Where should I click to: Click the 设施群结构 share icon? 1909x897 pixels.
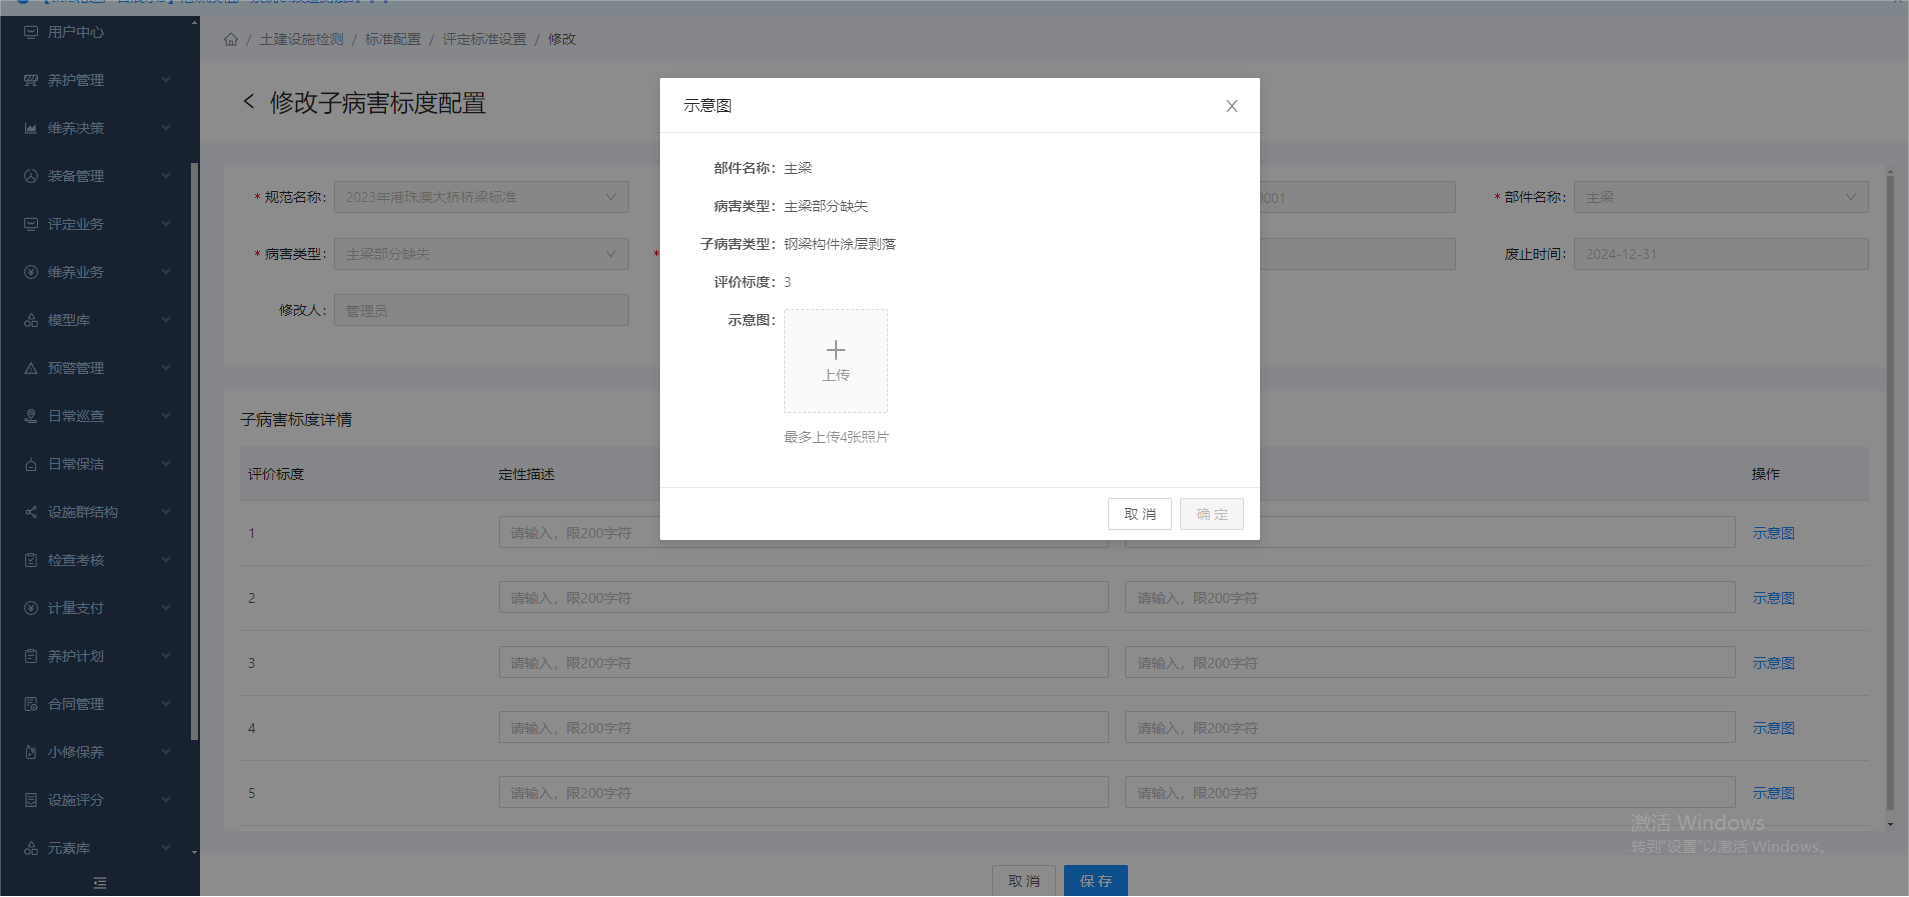point(31,512)
